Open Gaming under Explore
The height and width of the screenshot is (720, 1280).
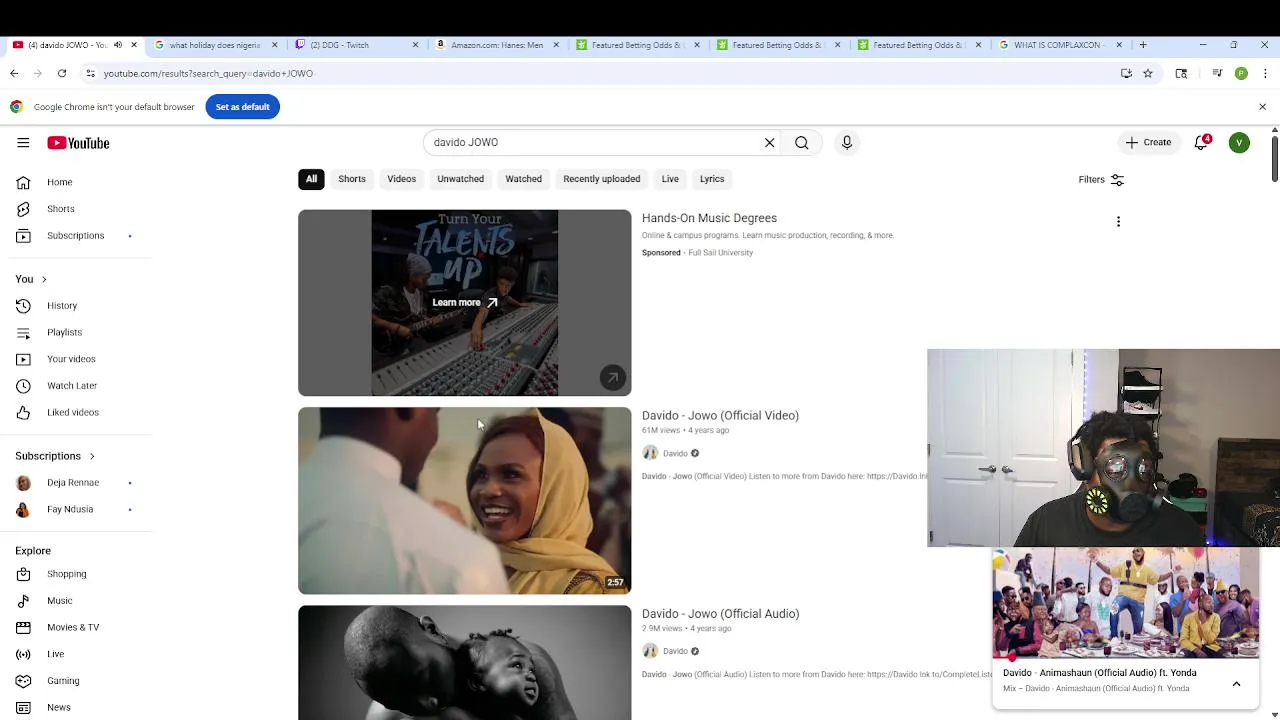[x=63, y=681]
